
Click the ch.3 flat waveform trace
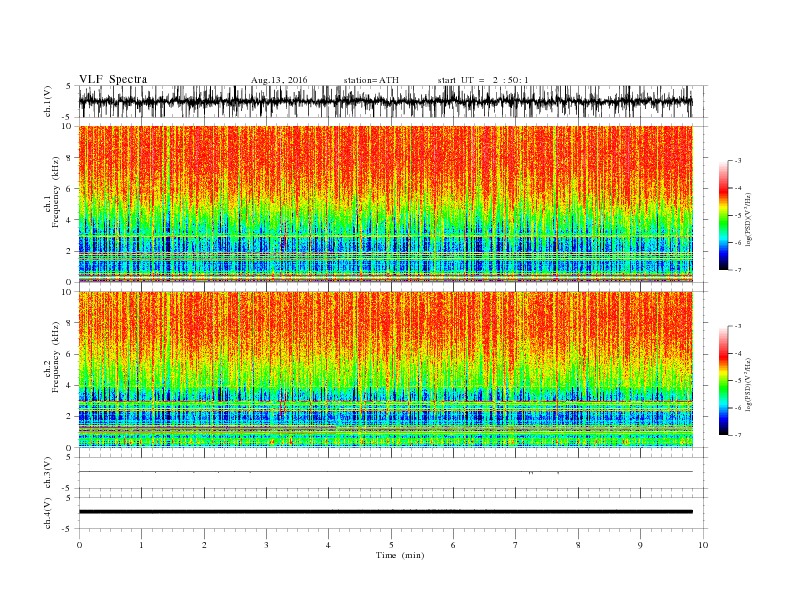pos(386,472)
